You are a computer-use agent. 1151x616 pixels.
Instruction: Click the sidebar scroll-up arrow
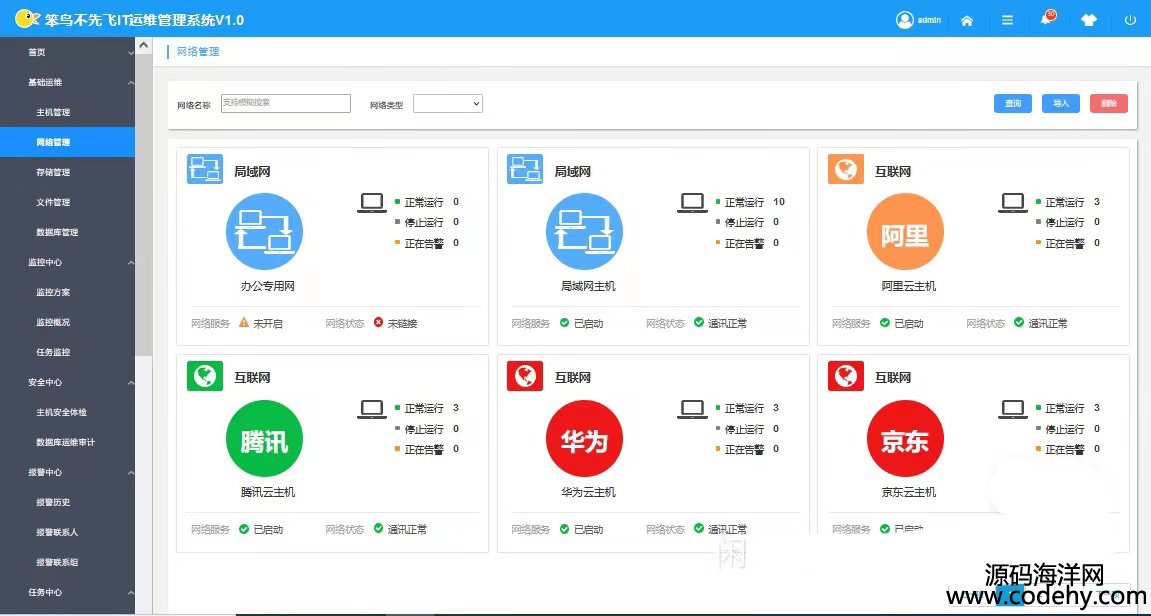(144, 46)
